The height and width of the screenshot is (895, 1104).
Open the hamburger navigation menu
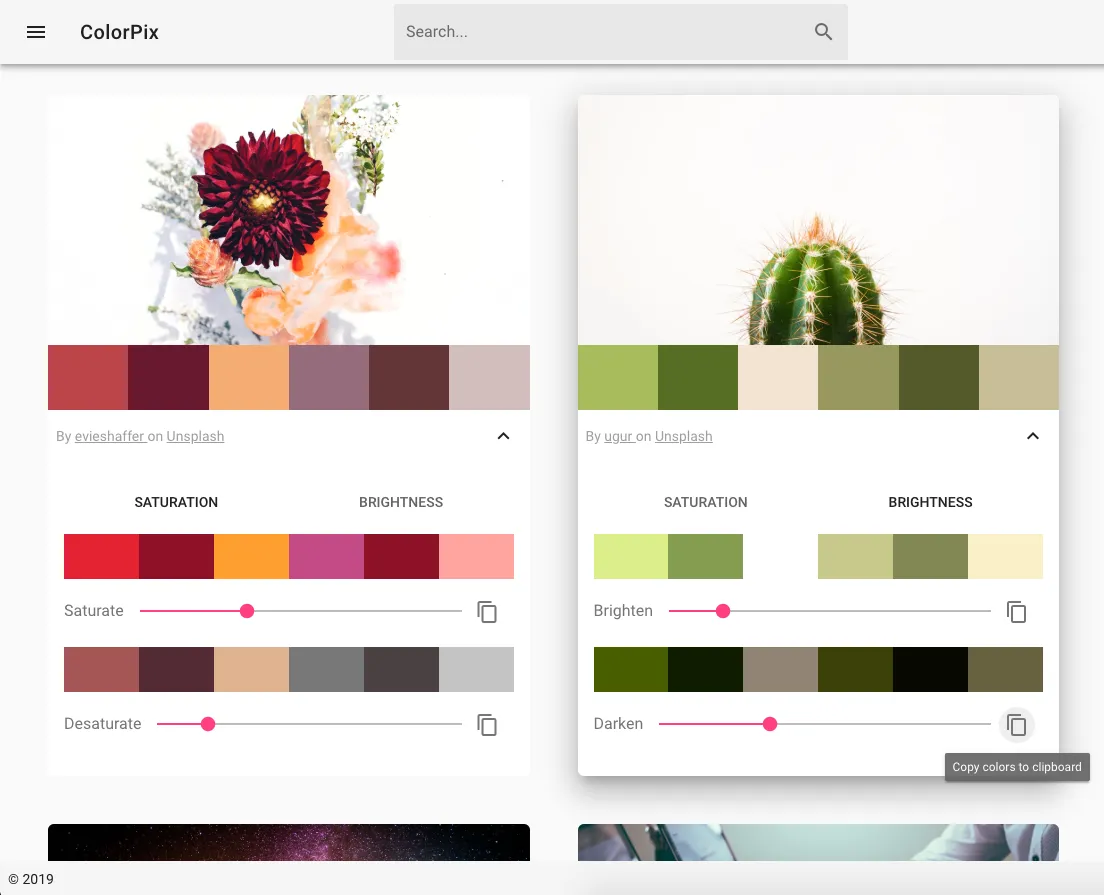(36, 32)
